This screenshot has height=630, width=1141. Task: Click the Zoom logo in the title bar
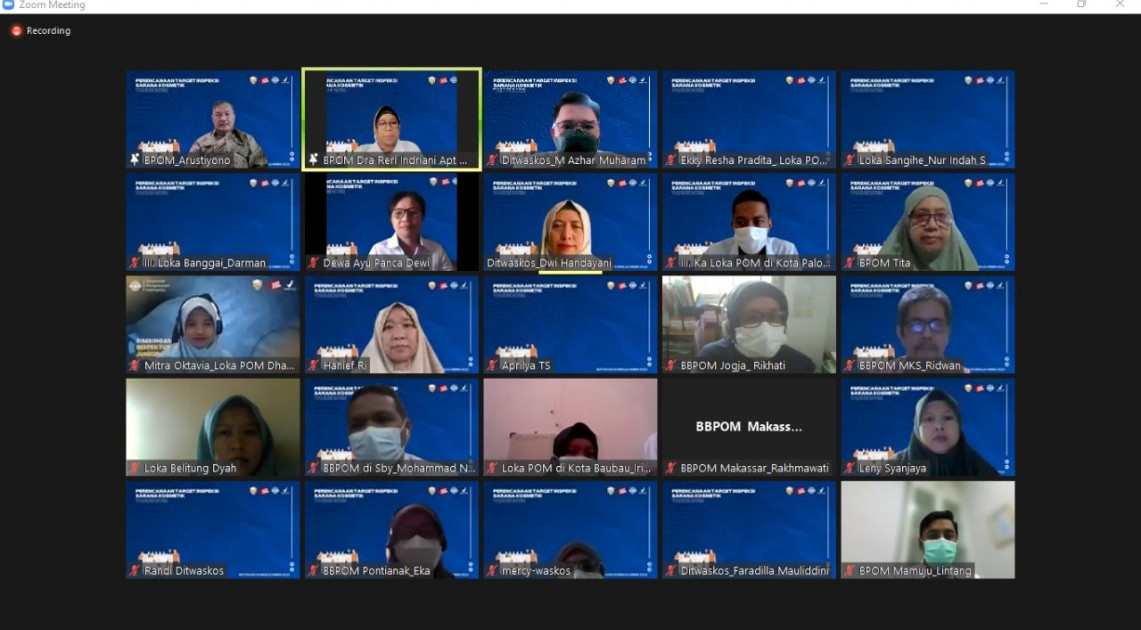(x=8, y=5)
